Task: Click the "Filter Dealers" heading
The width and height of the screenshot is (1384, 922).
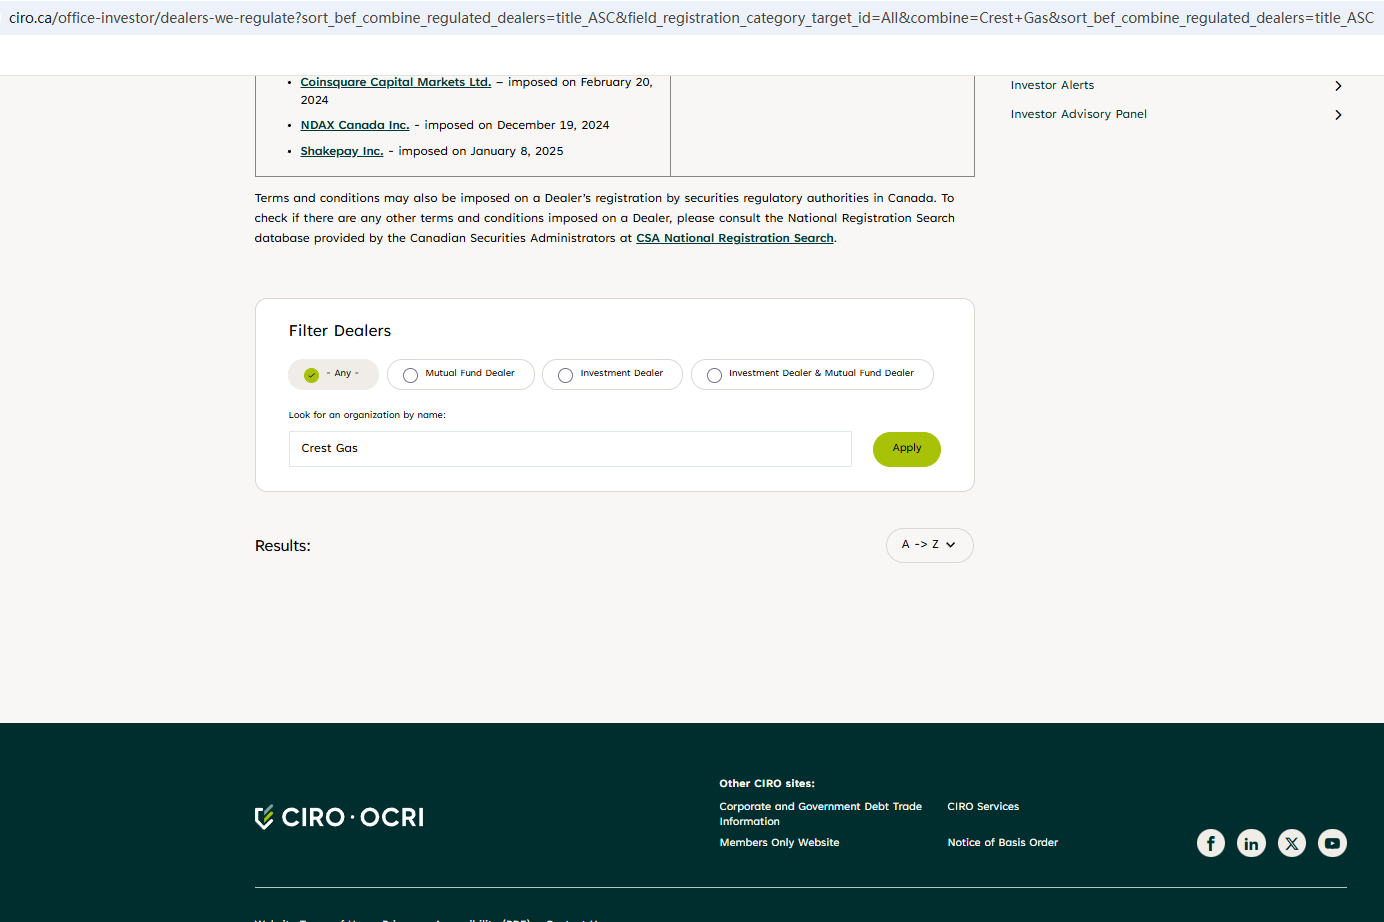Action: pos(340,331)
